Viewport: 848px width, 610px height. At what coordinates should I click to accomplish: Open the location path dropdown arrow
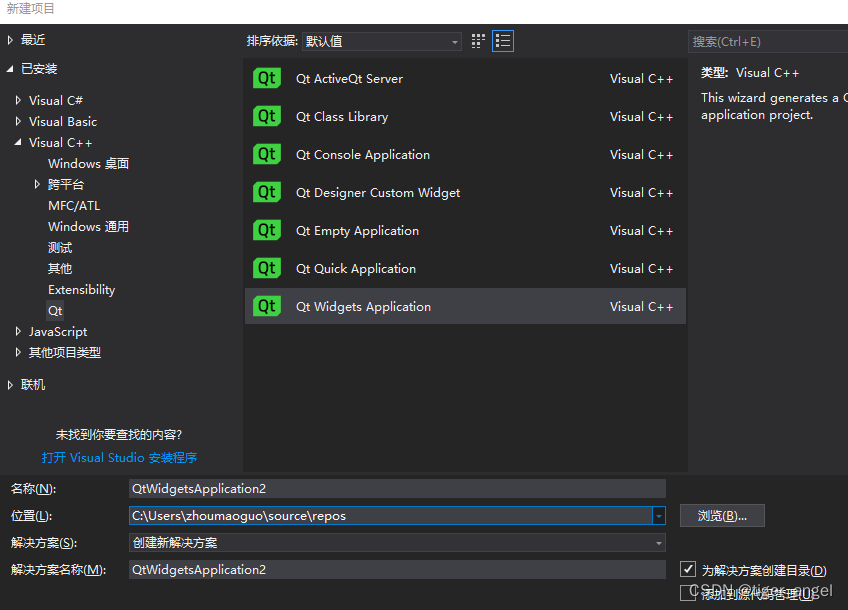pos(659,516)
